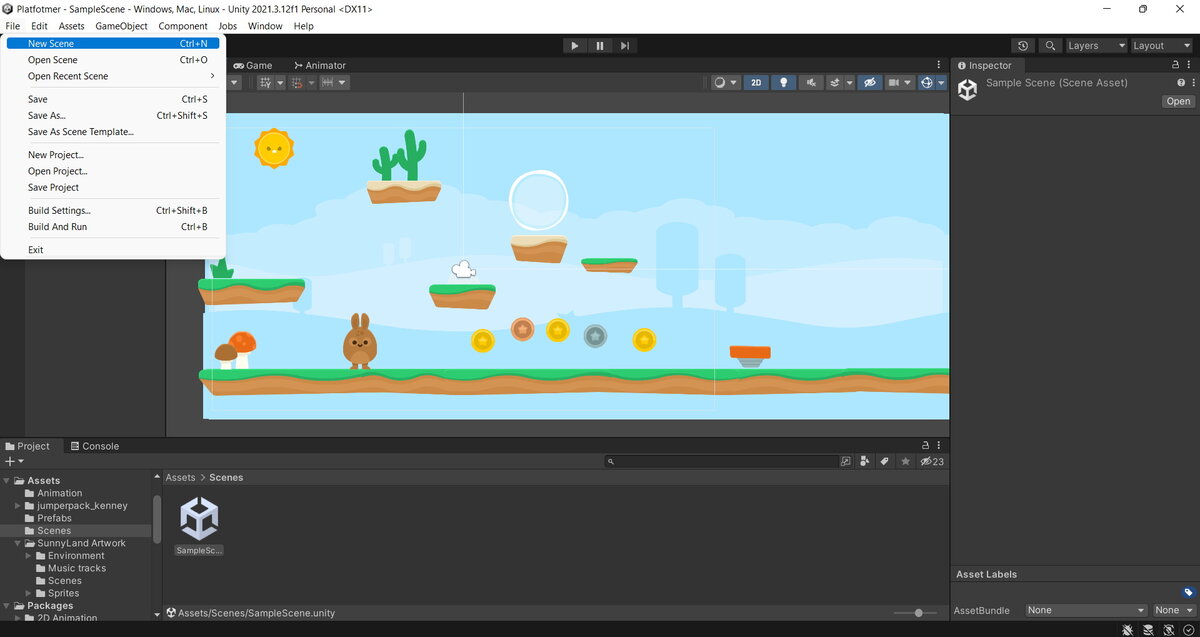This screenshot has height=637, width=1200.
Task: Collapse the Assets folder arrow
Action: [x=7, y=481]
